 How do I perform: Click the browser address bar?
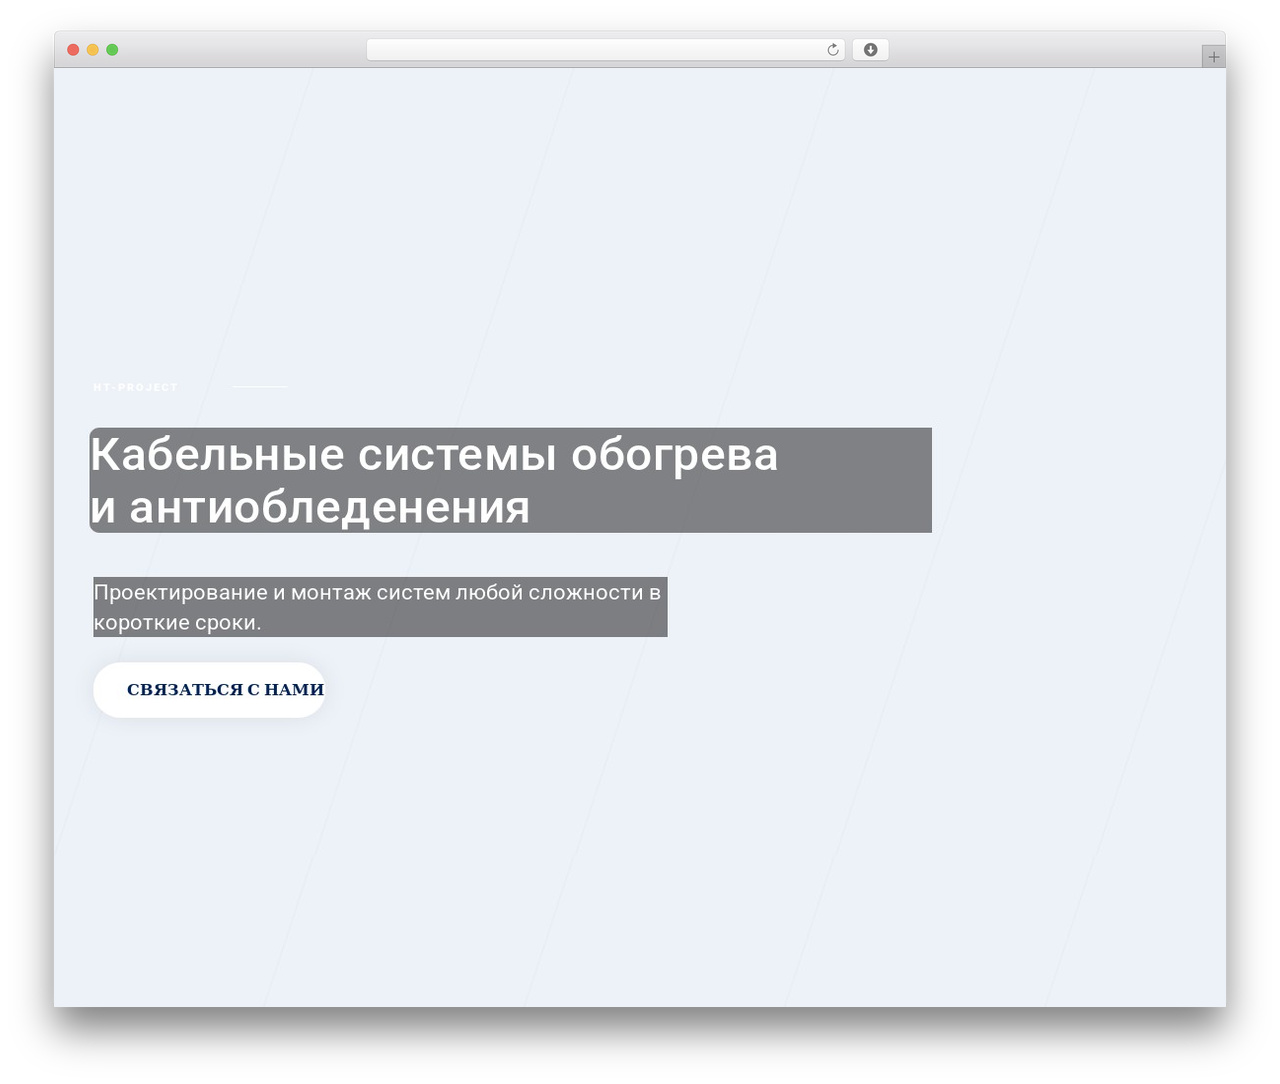[605, 50]
